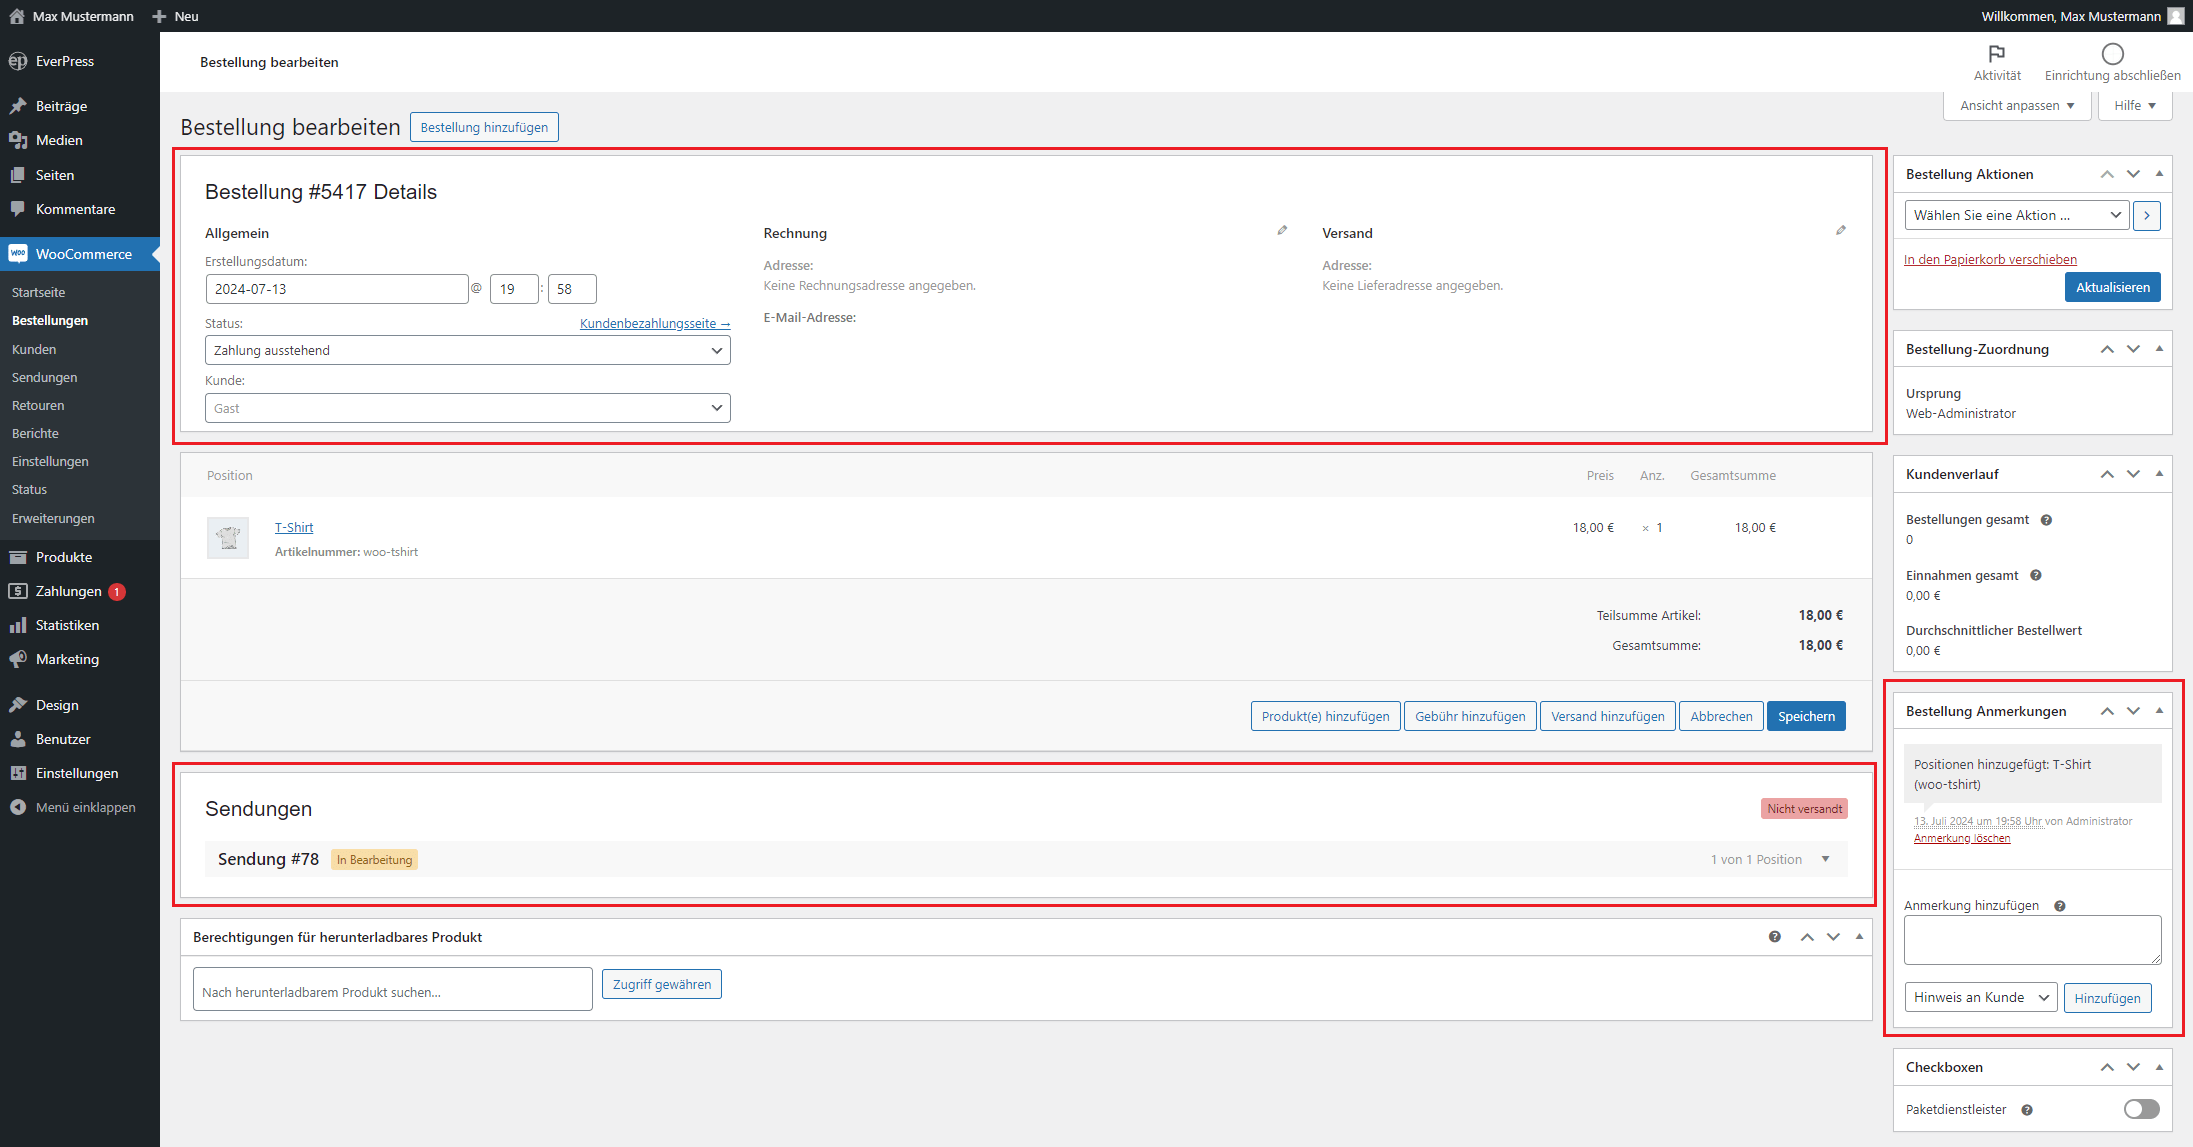The image size is (2193, 1147).
Task: Open Produkte in sidebar menu
Action: (x=64, y=557)
